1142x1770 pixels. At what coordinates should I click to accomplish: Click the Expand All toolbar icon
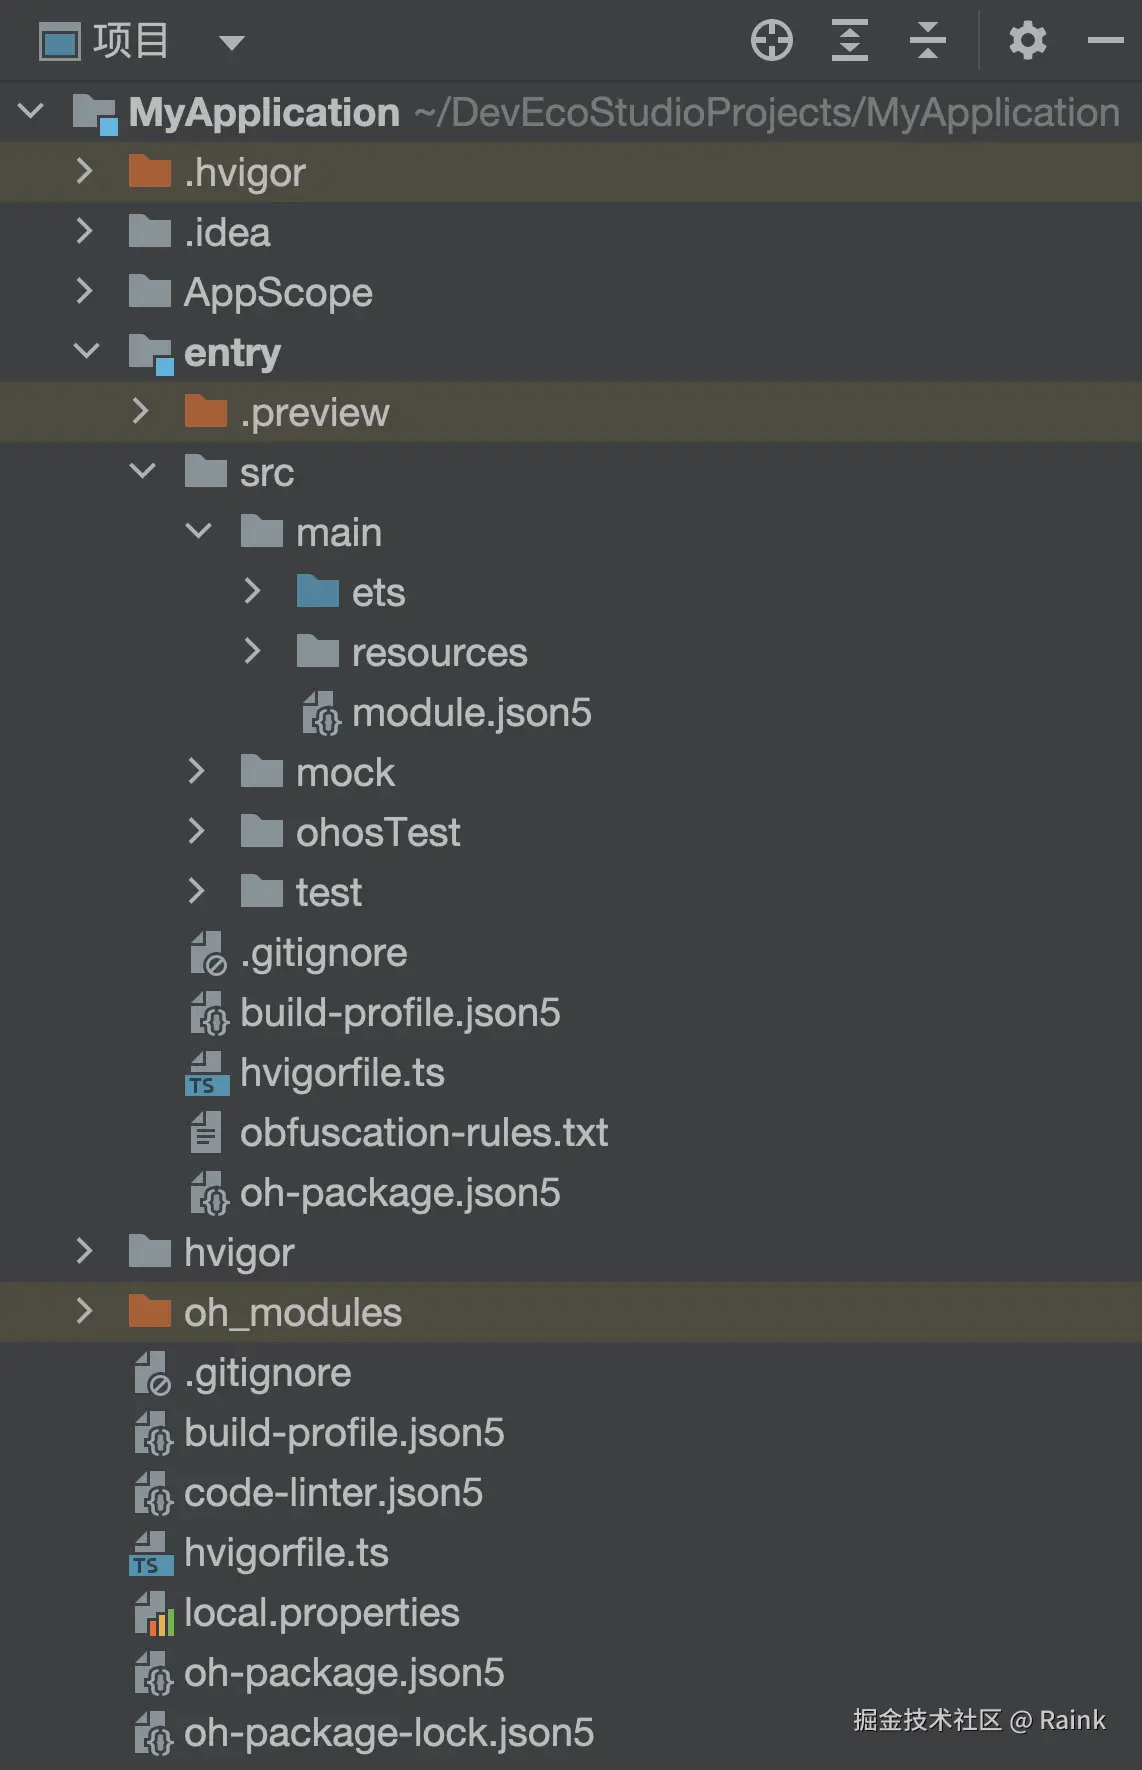click(x=849, y=41)
